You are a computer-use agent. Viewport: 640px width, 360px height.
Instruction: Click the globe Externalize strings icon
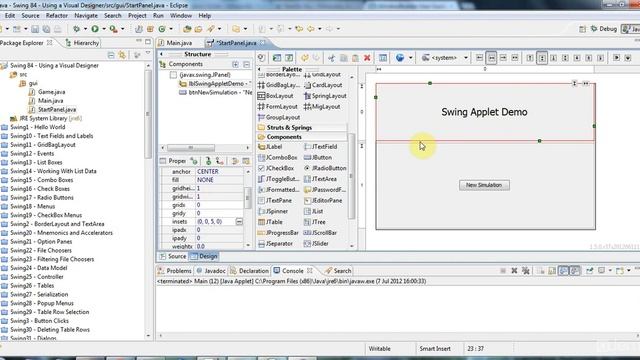(400, 58)
